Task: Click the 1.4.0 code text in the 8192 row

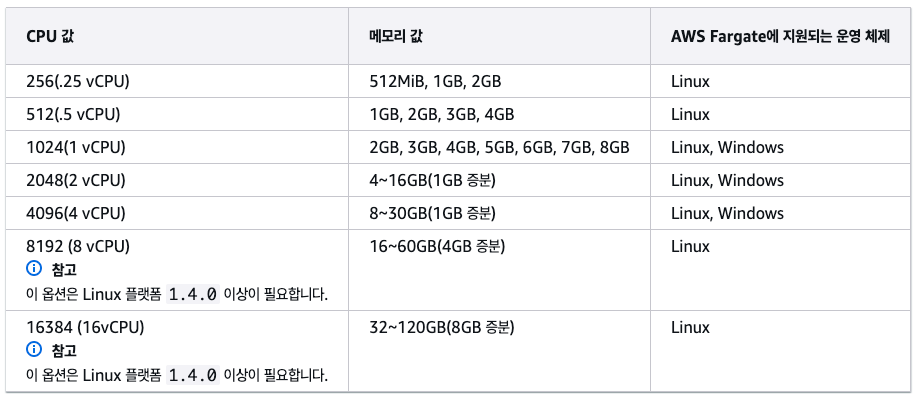Action: pos(193,294)
